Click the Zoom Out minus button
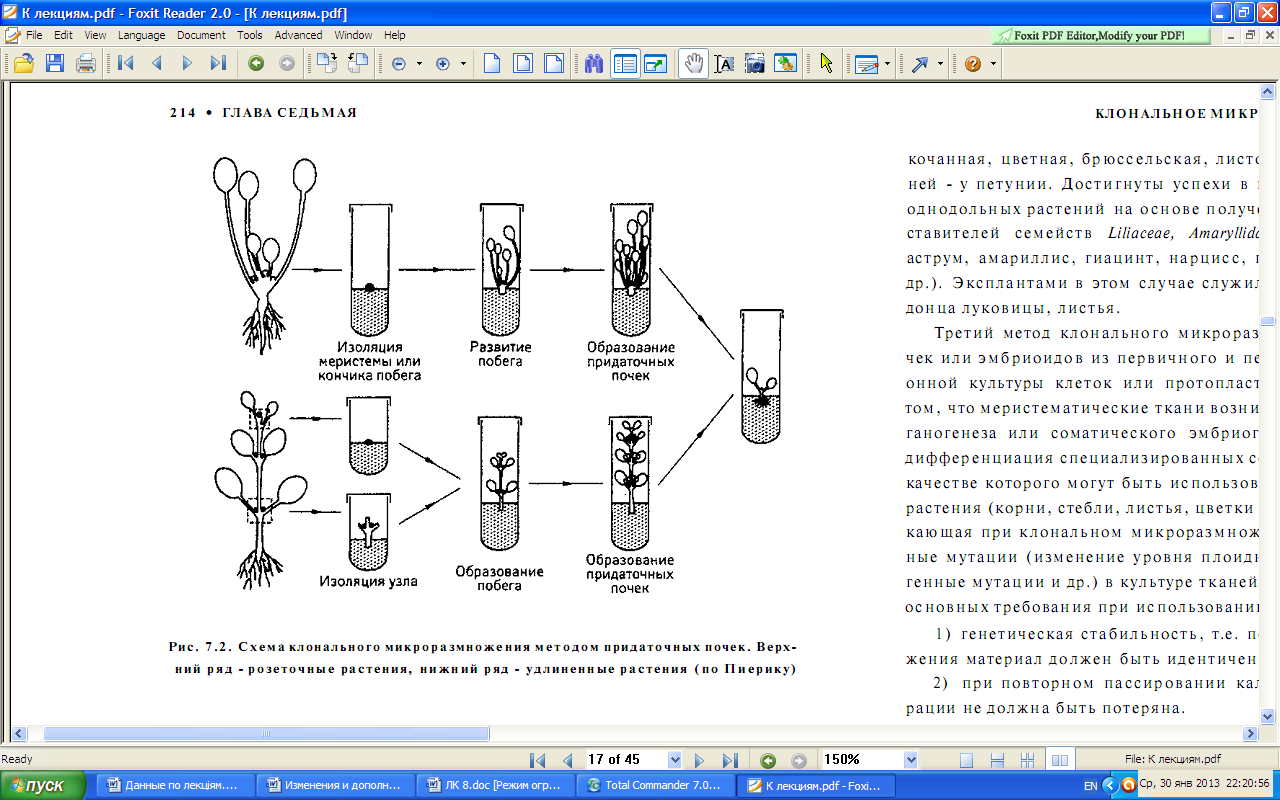 399,63
